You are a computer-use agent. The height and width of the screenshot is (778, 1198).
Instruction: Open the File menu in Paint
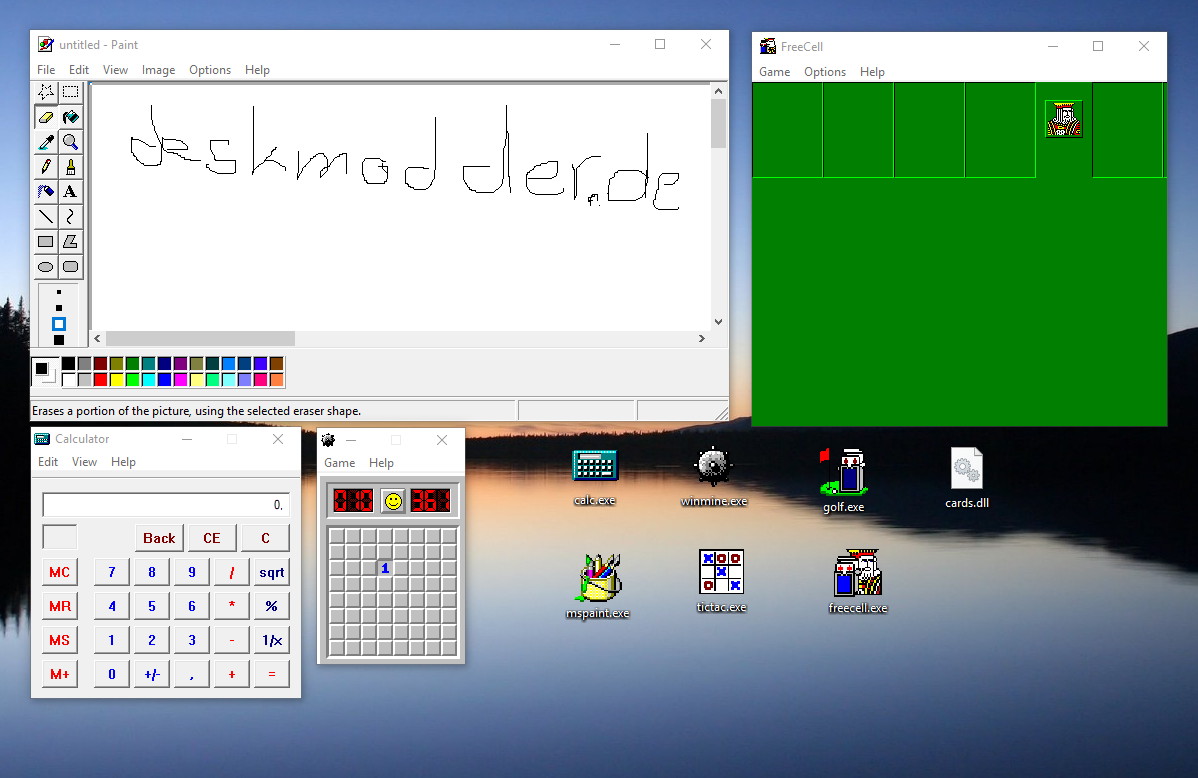[x=46, y=70]
